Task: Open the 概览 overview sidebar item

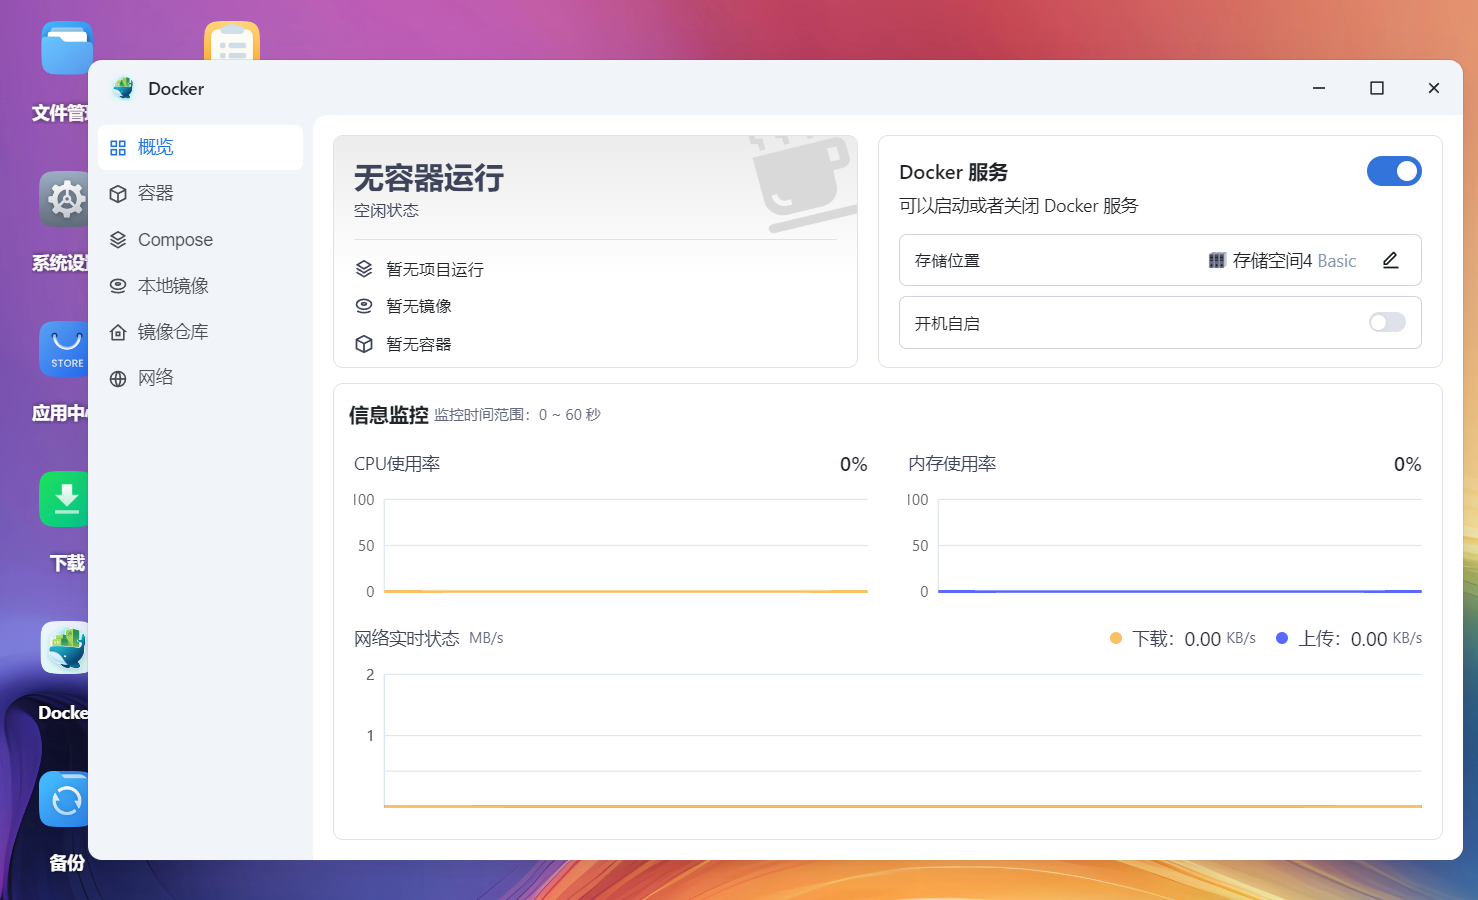Action: [x=200, y=147]
